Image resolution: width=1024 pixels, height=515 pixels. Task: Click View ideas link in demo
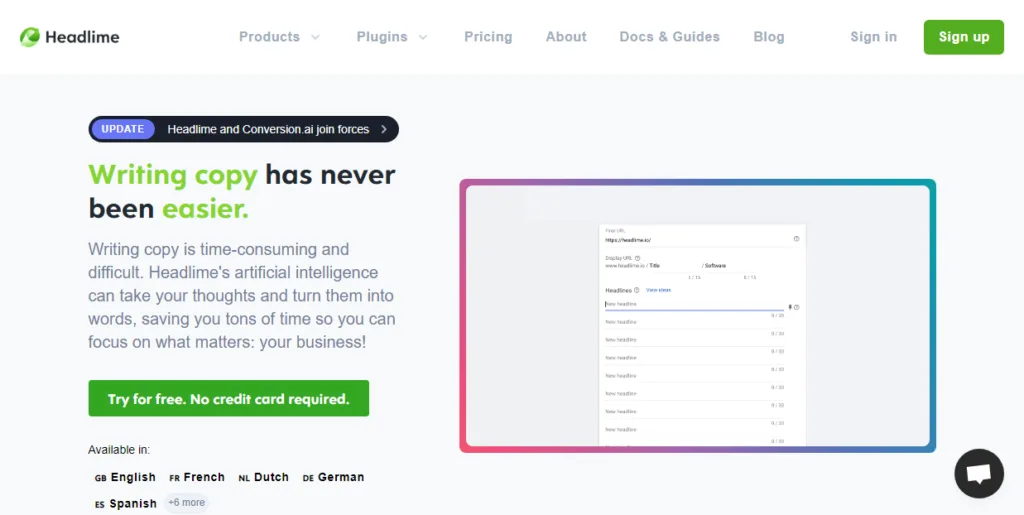[658, 290]
